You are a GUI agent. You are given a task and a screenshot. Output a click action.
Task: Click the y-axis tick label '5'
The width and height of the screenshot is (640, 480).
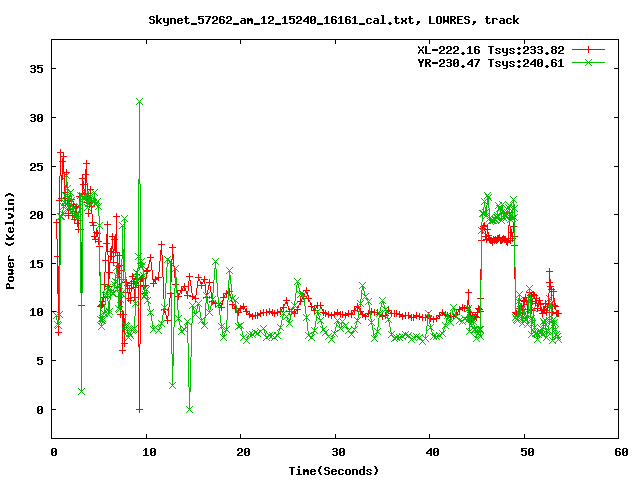(x=40, y=361)
